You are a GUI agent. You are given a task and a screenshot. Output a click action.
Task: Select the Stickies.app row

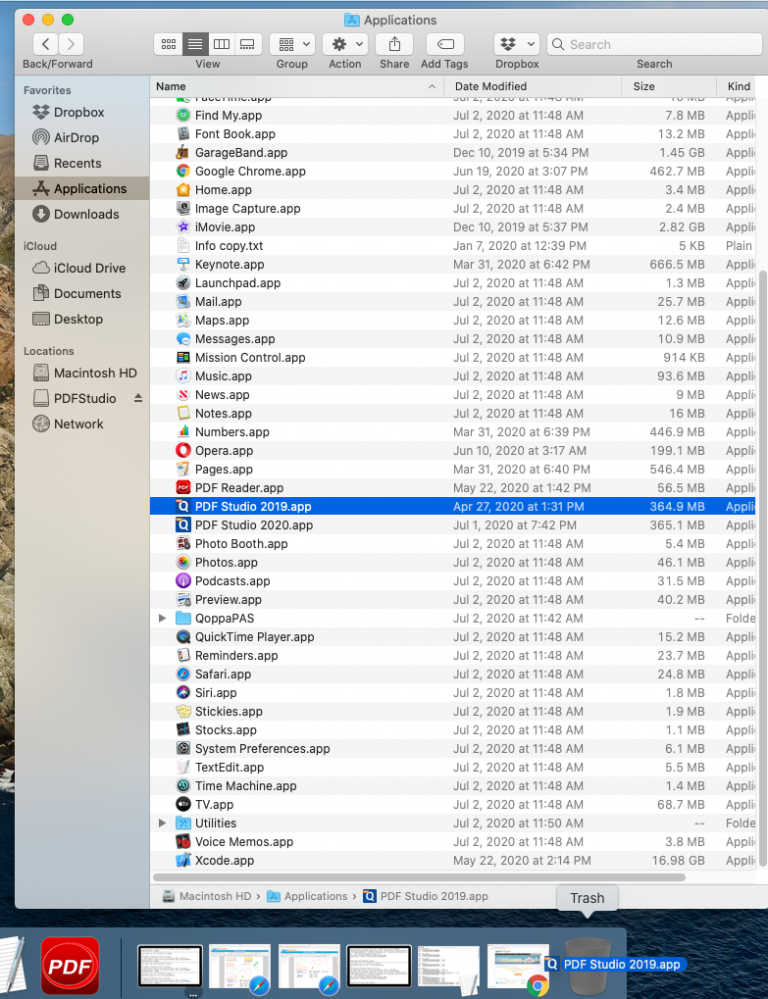point(453,711)
